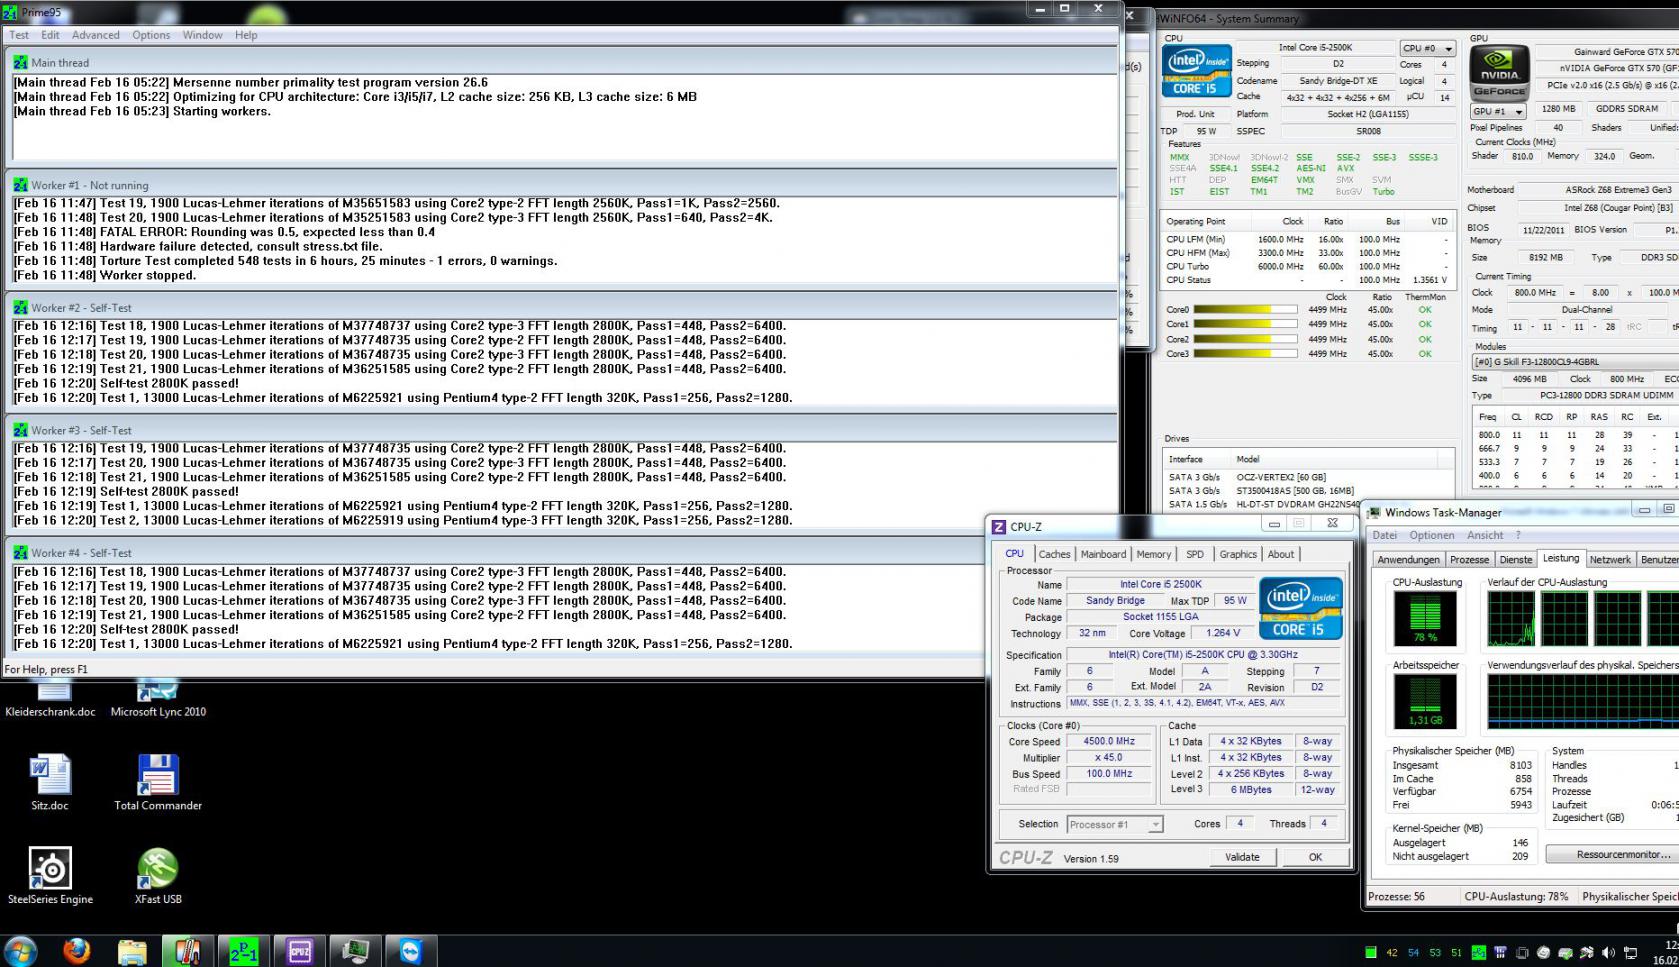Click the Worker #1 - Not running window icon
The image size is (1679, 967).
point(20,185)
